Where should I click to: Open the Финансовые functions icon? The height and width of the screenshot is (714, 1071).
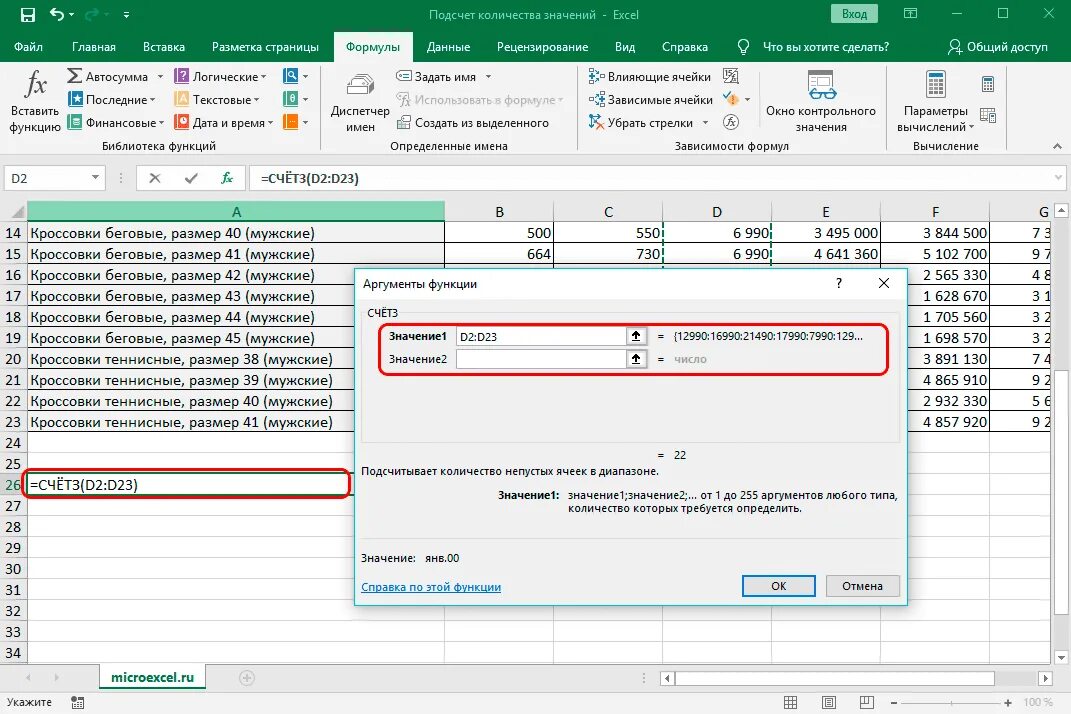pyautogui.click(x=74, y=122)
